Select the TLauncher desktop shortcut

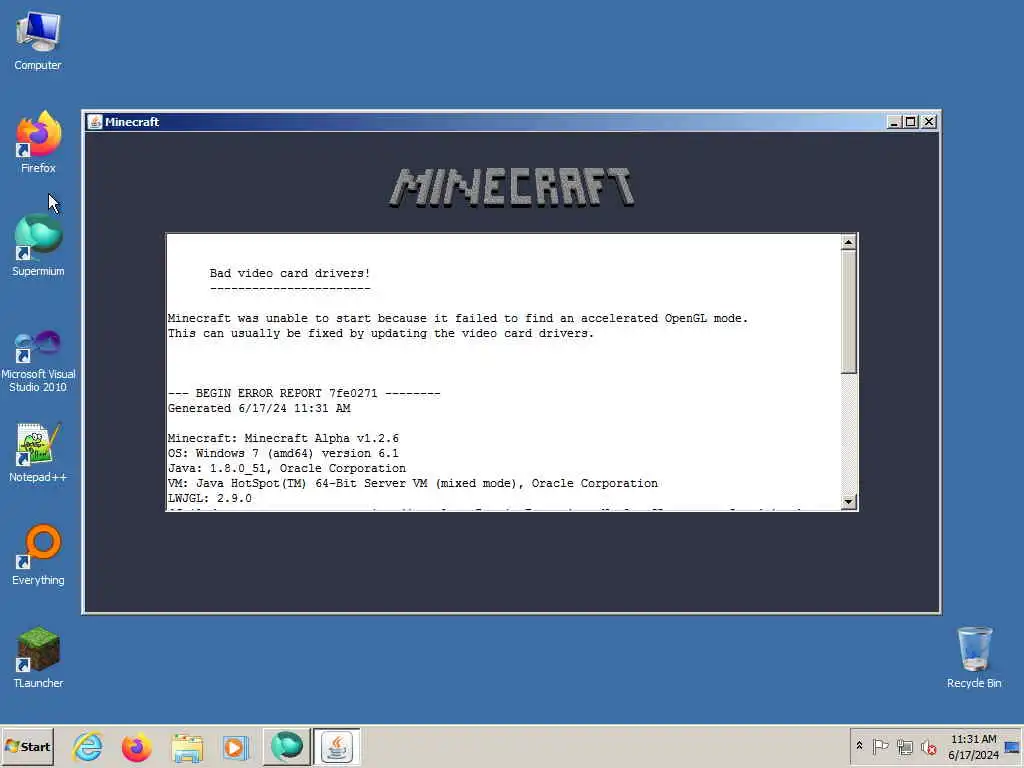(38, 658)
